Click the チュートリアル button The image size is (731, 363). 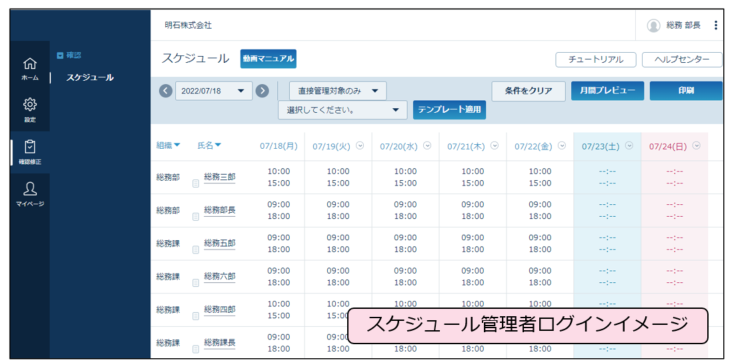(x=596, y=59)
